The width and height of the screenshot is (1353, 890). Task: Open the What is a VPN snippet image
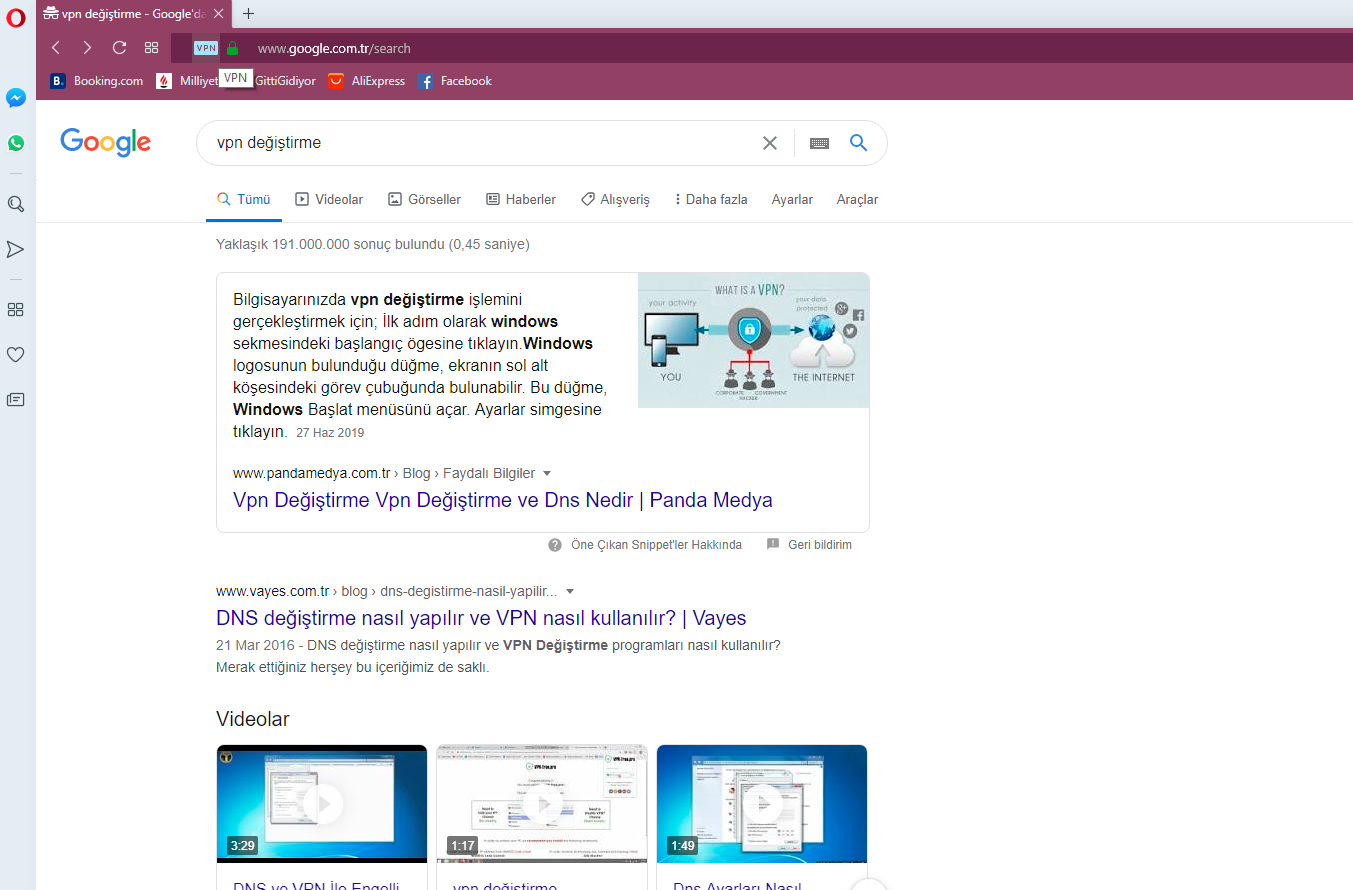pyautogui.click(x=753, y=340)
